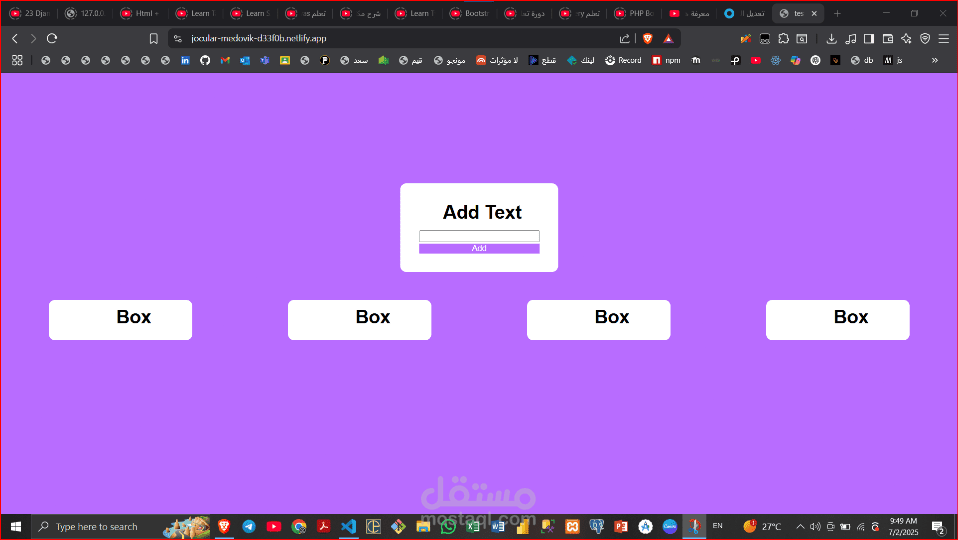Focus the Add Text input field
The width and height of the screenshot is (958, 540).
(479, 236)
